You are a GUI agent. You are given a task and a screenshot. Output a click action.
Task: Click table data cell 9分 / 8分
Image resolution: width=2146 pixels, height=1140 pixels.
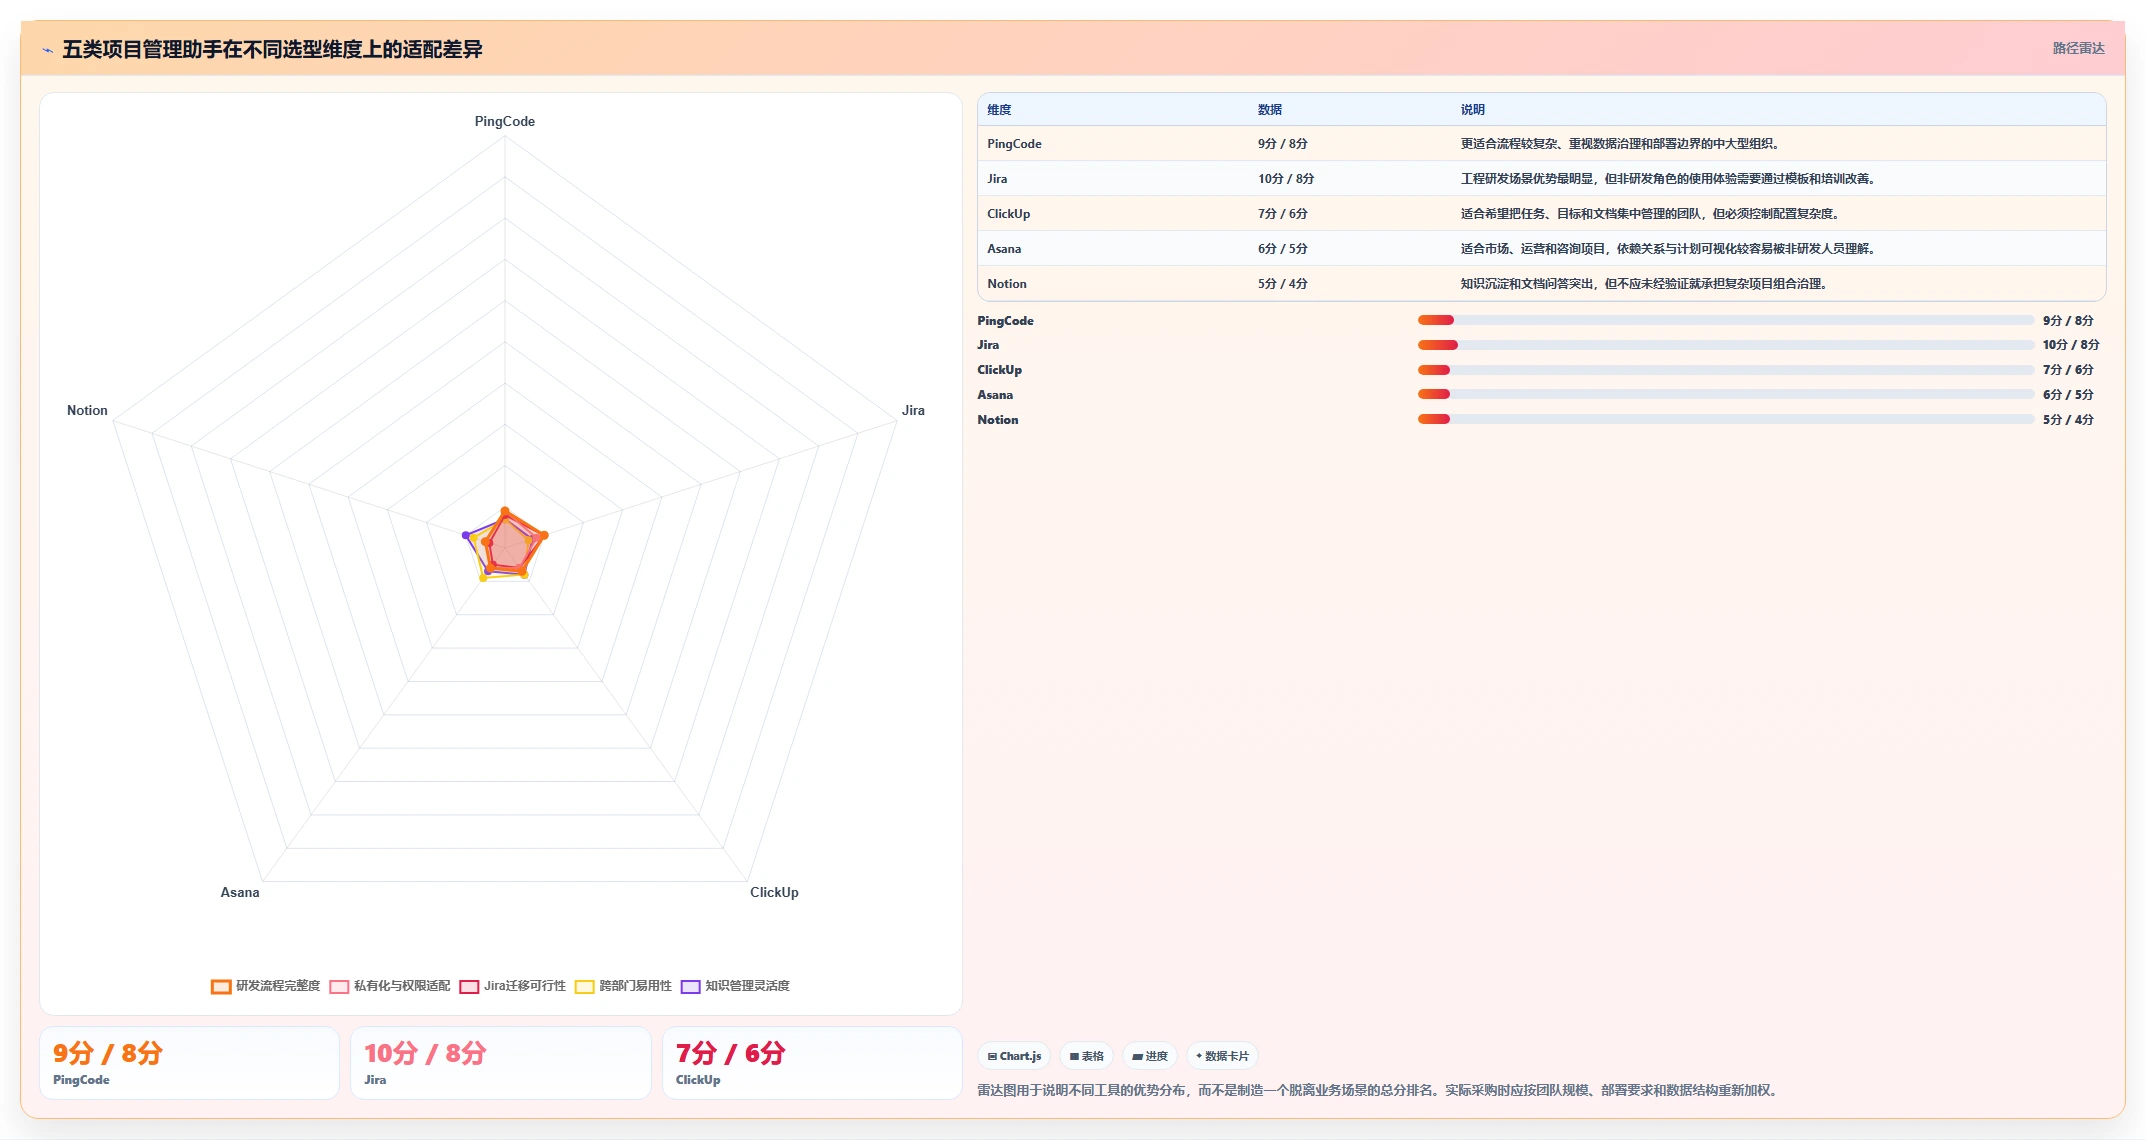[1283, 144]
